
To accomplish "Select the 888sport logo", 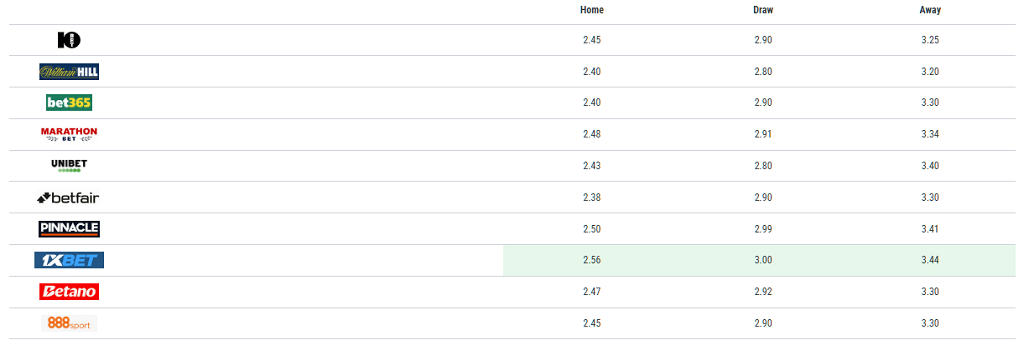I will tap(69, 323).
